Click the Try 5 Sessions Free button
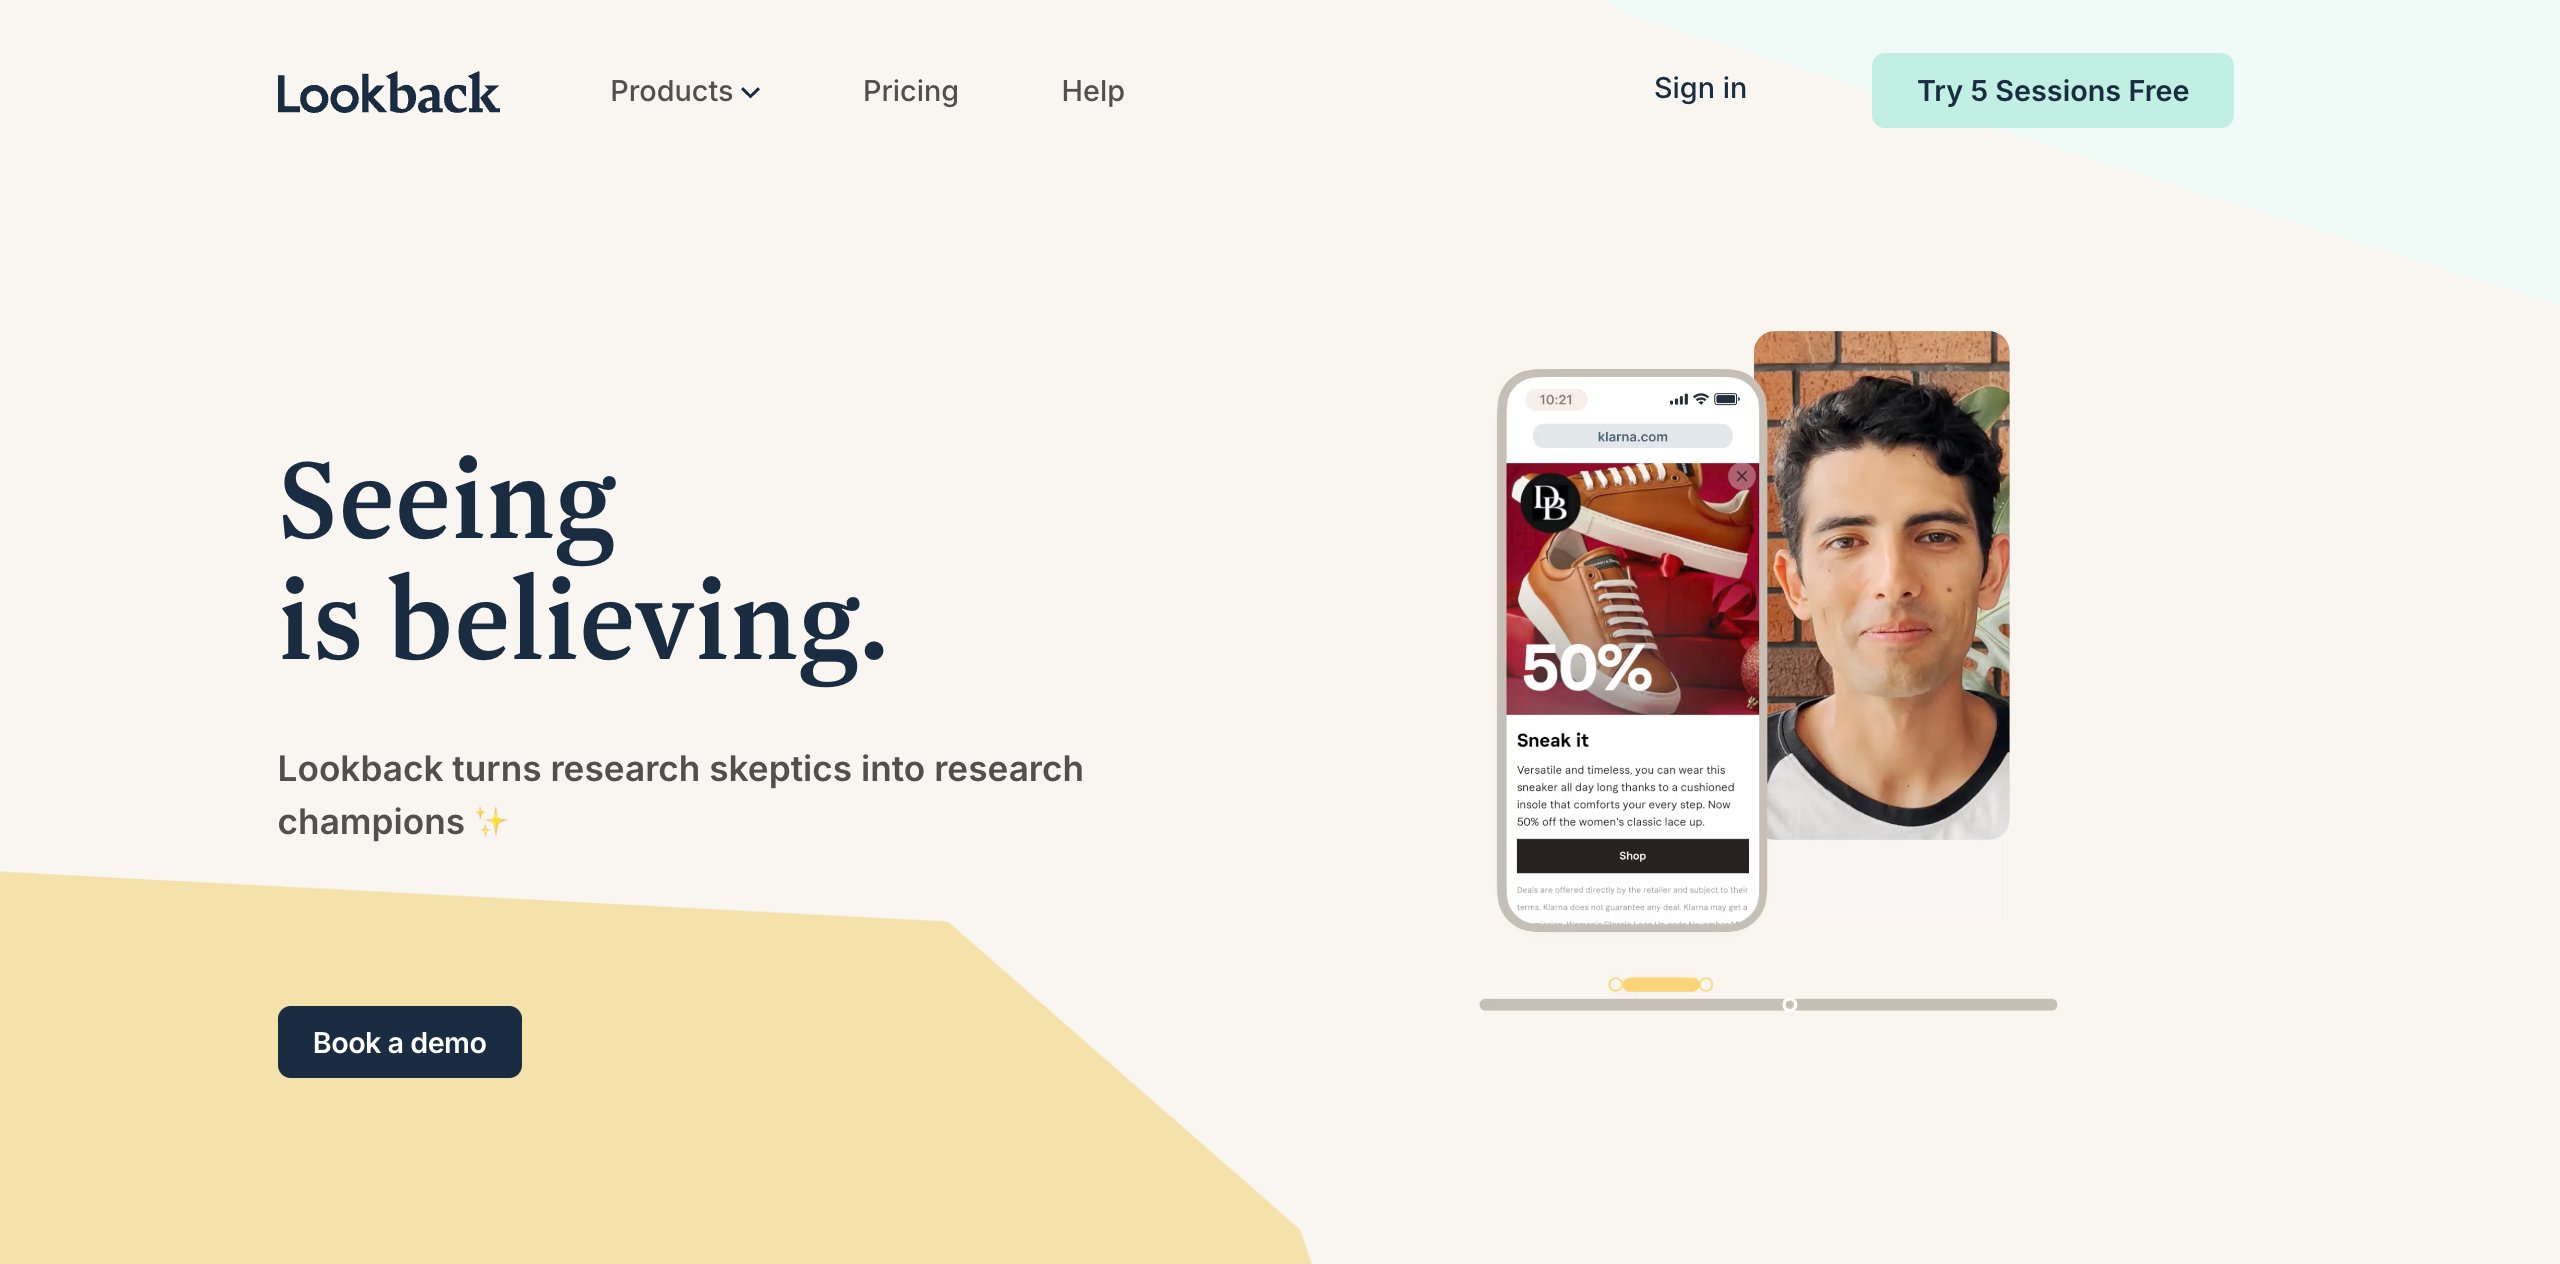 pos(2052,90)
